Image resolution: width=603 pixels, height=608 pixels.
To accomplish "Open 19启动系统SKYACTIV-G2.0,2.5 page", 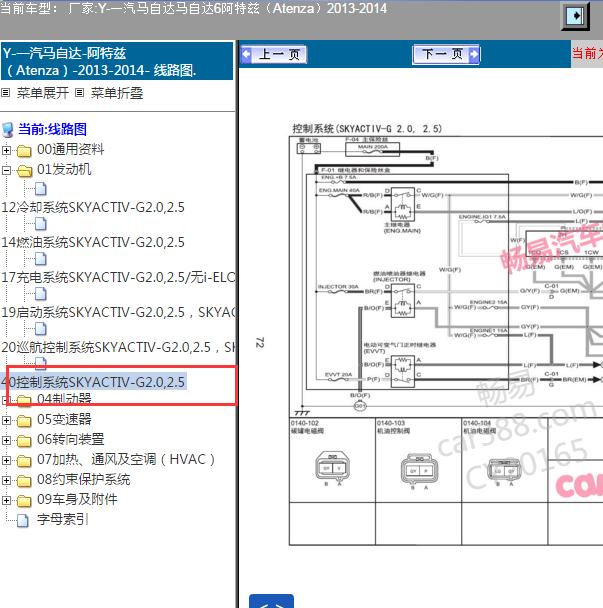I will click(x=118, y=312).
